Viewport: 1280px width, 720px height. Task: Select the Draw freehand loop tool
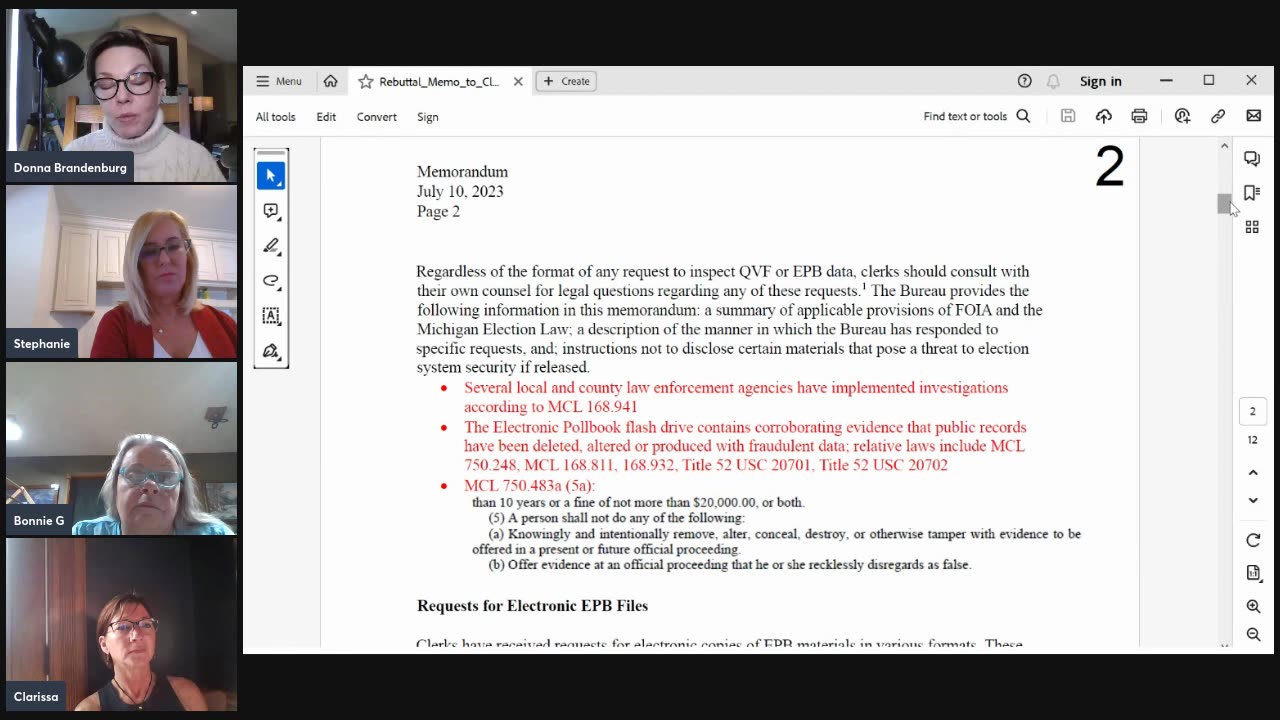tap(271, 281)
